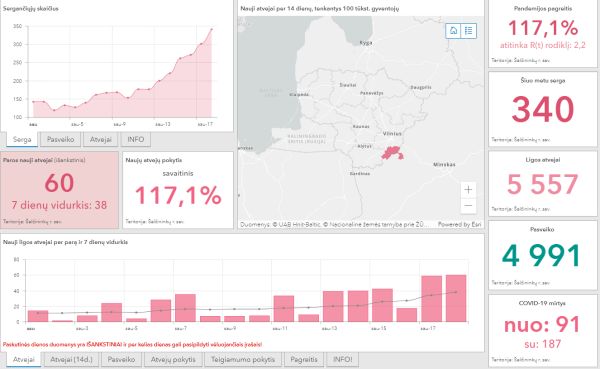Click the 'Sergančiųjų skaičius' chart title
This screenshot has height=369, width=600.
click(31, 8)
